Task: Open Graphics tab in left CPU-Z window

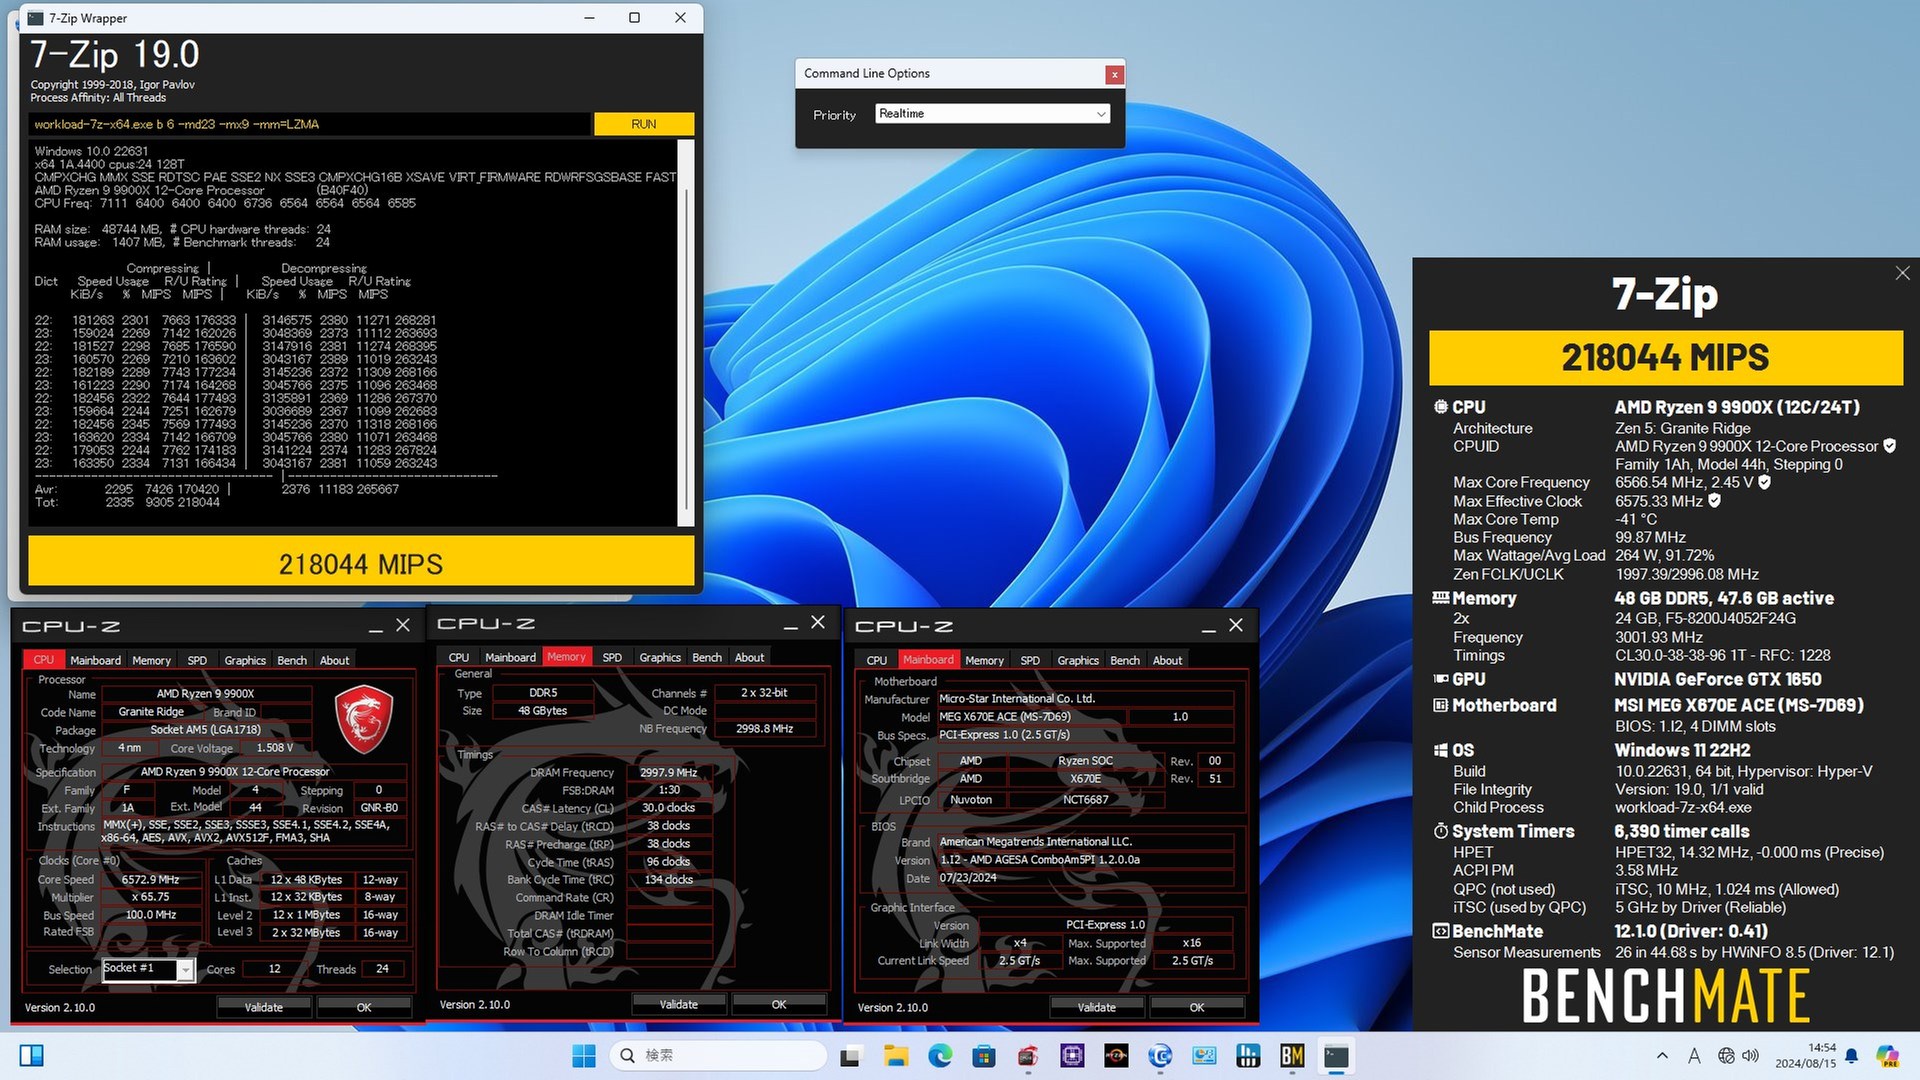Action: coord(245,660)
